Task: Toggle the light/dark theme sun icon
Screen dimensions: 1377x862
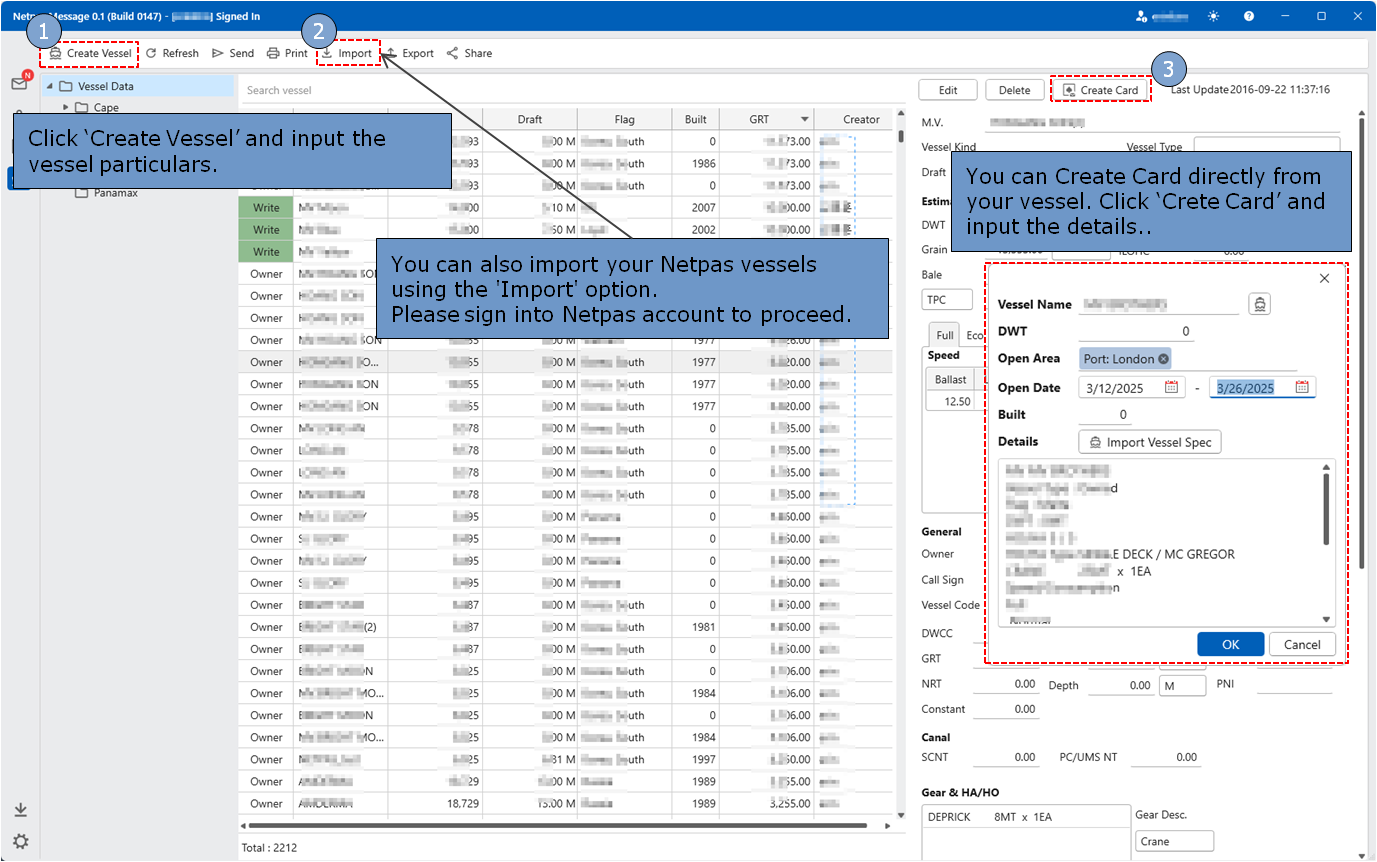Action: [1214, 16]
